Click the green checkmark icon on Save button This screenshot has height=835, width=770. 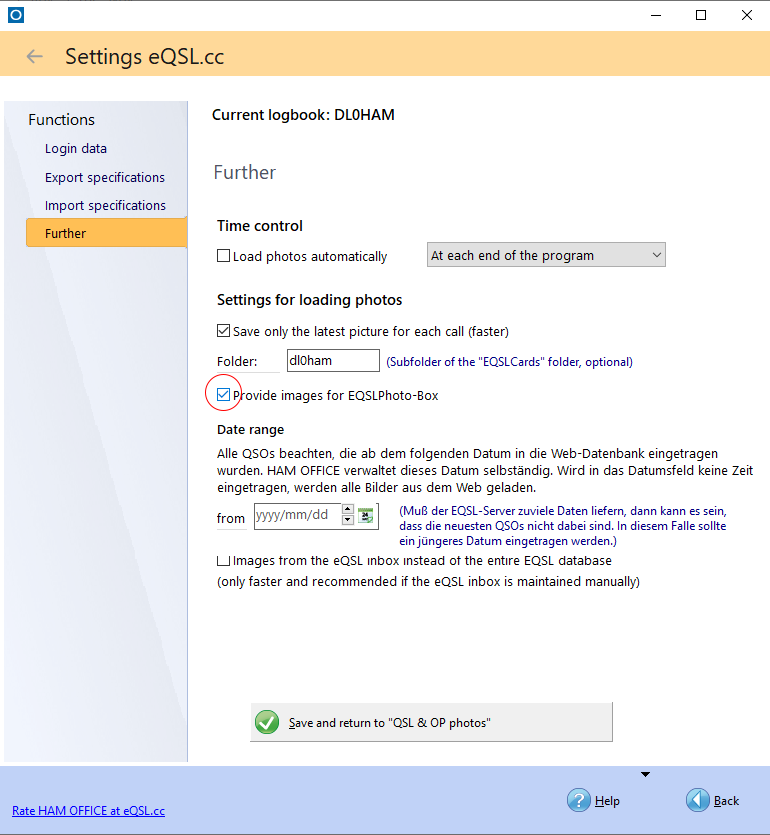(x=267, y=722)
